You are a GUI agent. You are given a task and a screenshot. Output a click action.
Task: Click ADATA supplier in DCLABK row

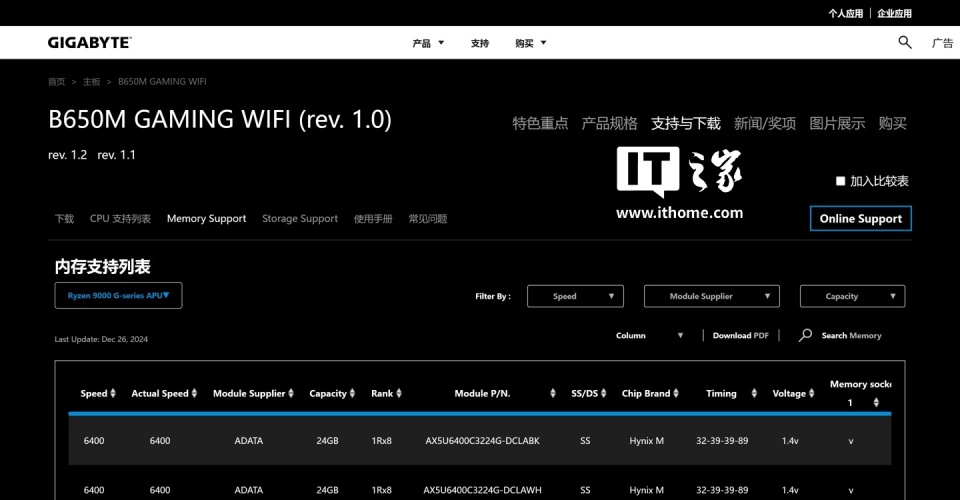(249, 441)
